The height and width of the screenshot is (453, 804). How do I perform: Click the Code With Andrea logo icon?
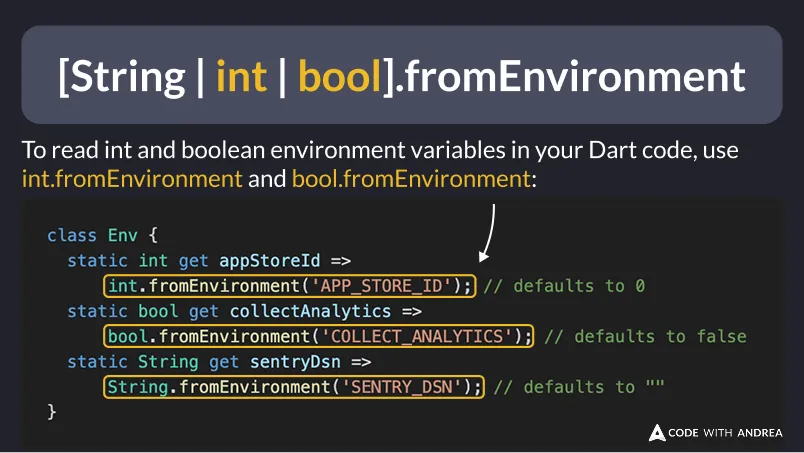(657, 433)
